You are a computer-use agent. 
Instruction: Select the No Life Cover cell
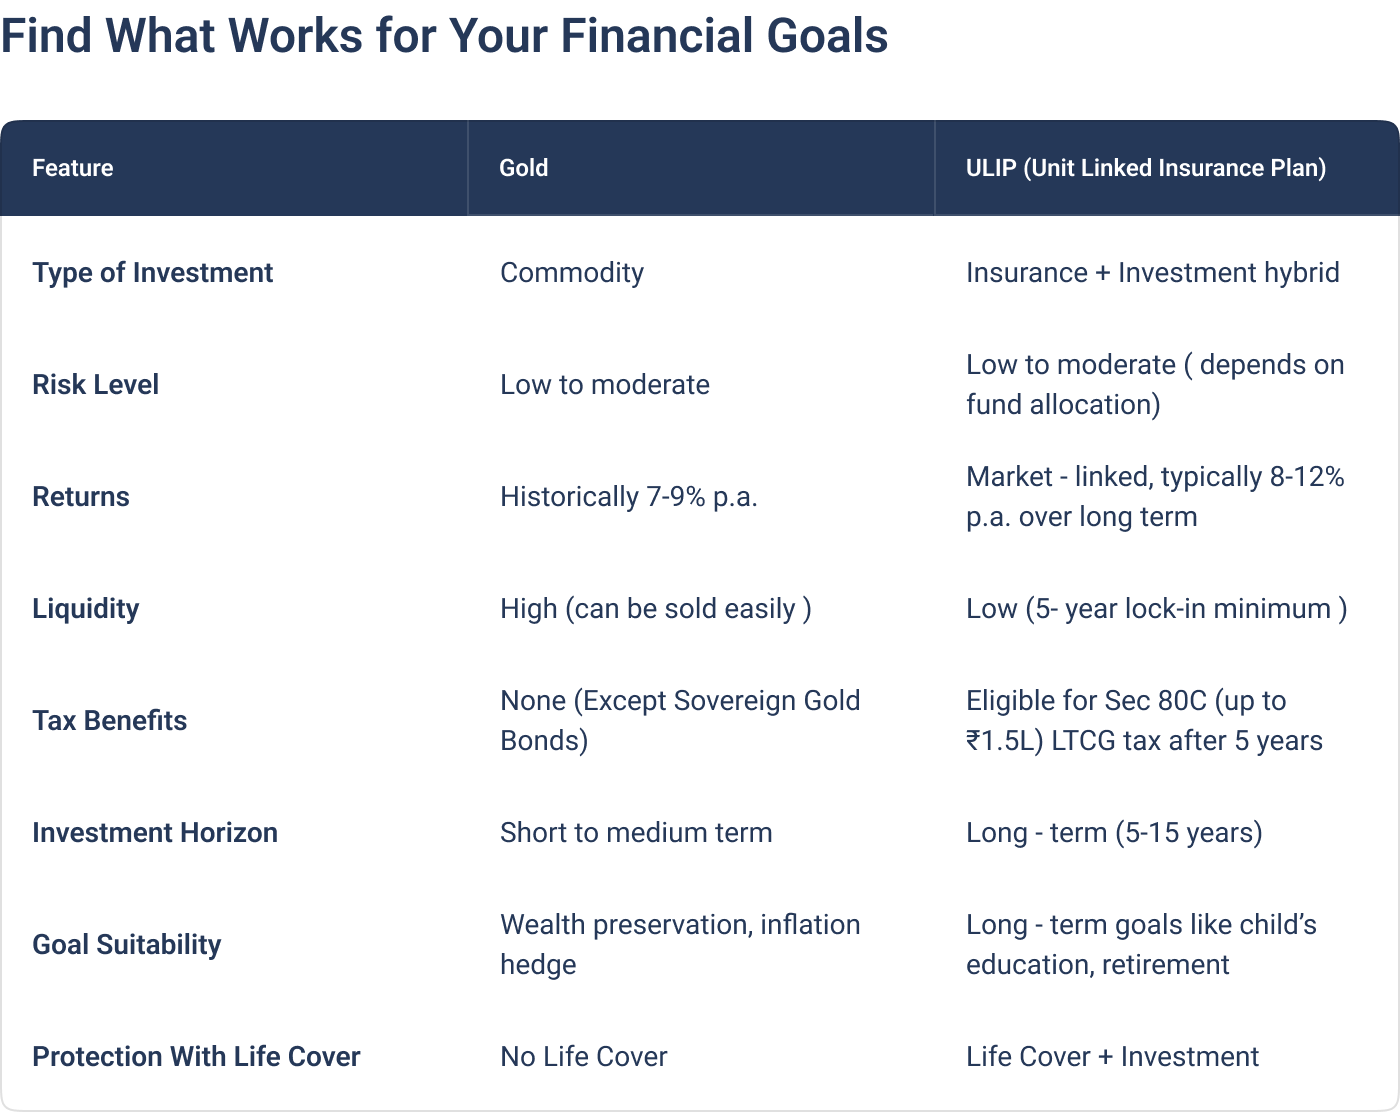[x=584, y=1057]
